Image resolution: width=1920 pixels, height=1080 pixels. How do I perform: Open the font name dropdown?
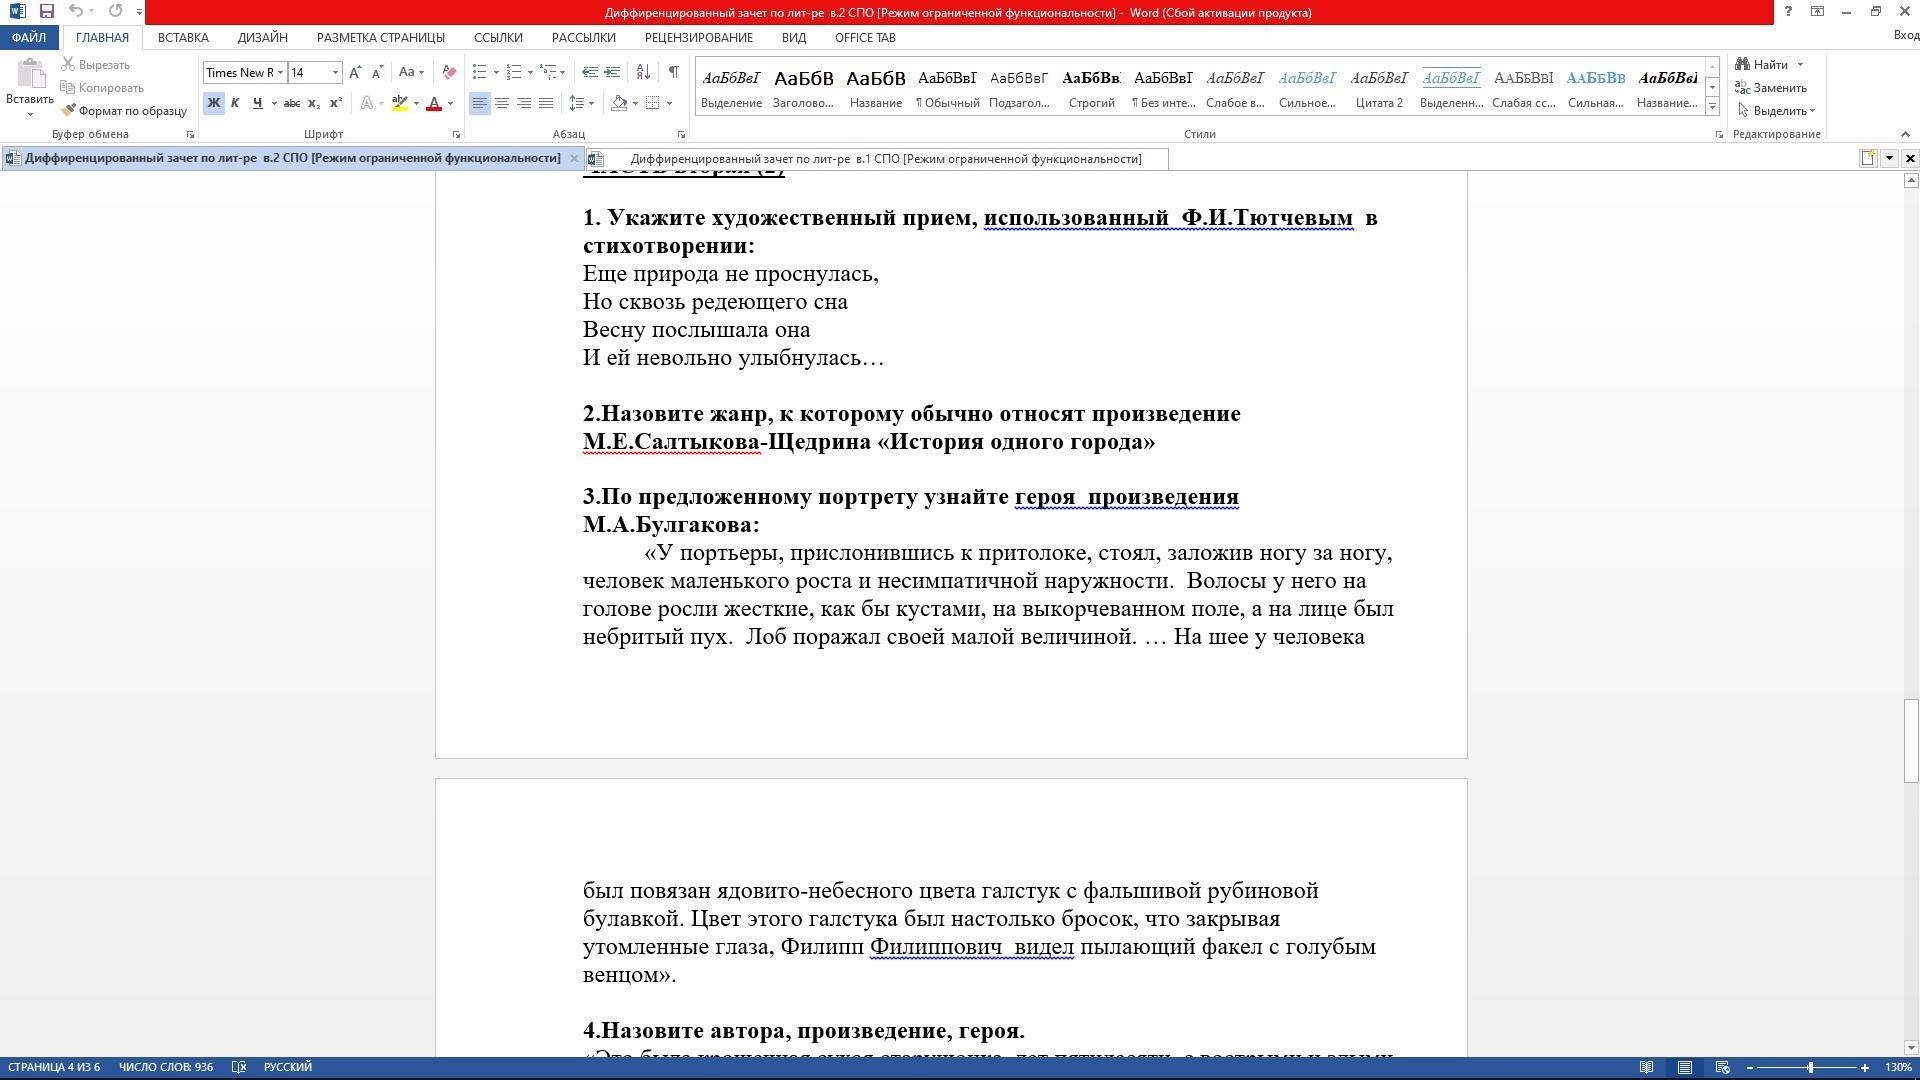click(x=281, y=72)
